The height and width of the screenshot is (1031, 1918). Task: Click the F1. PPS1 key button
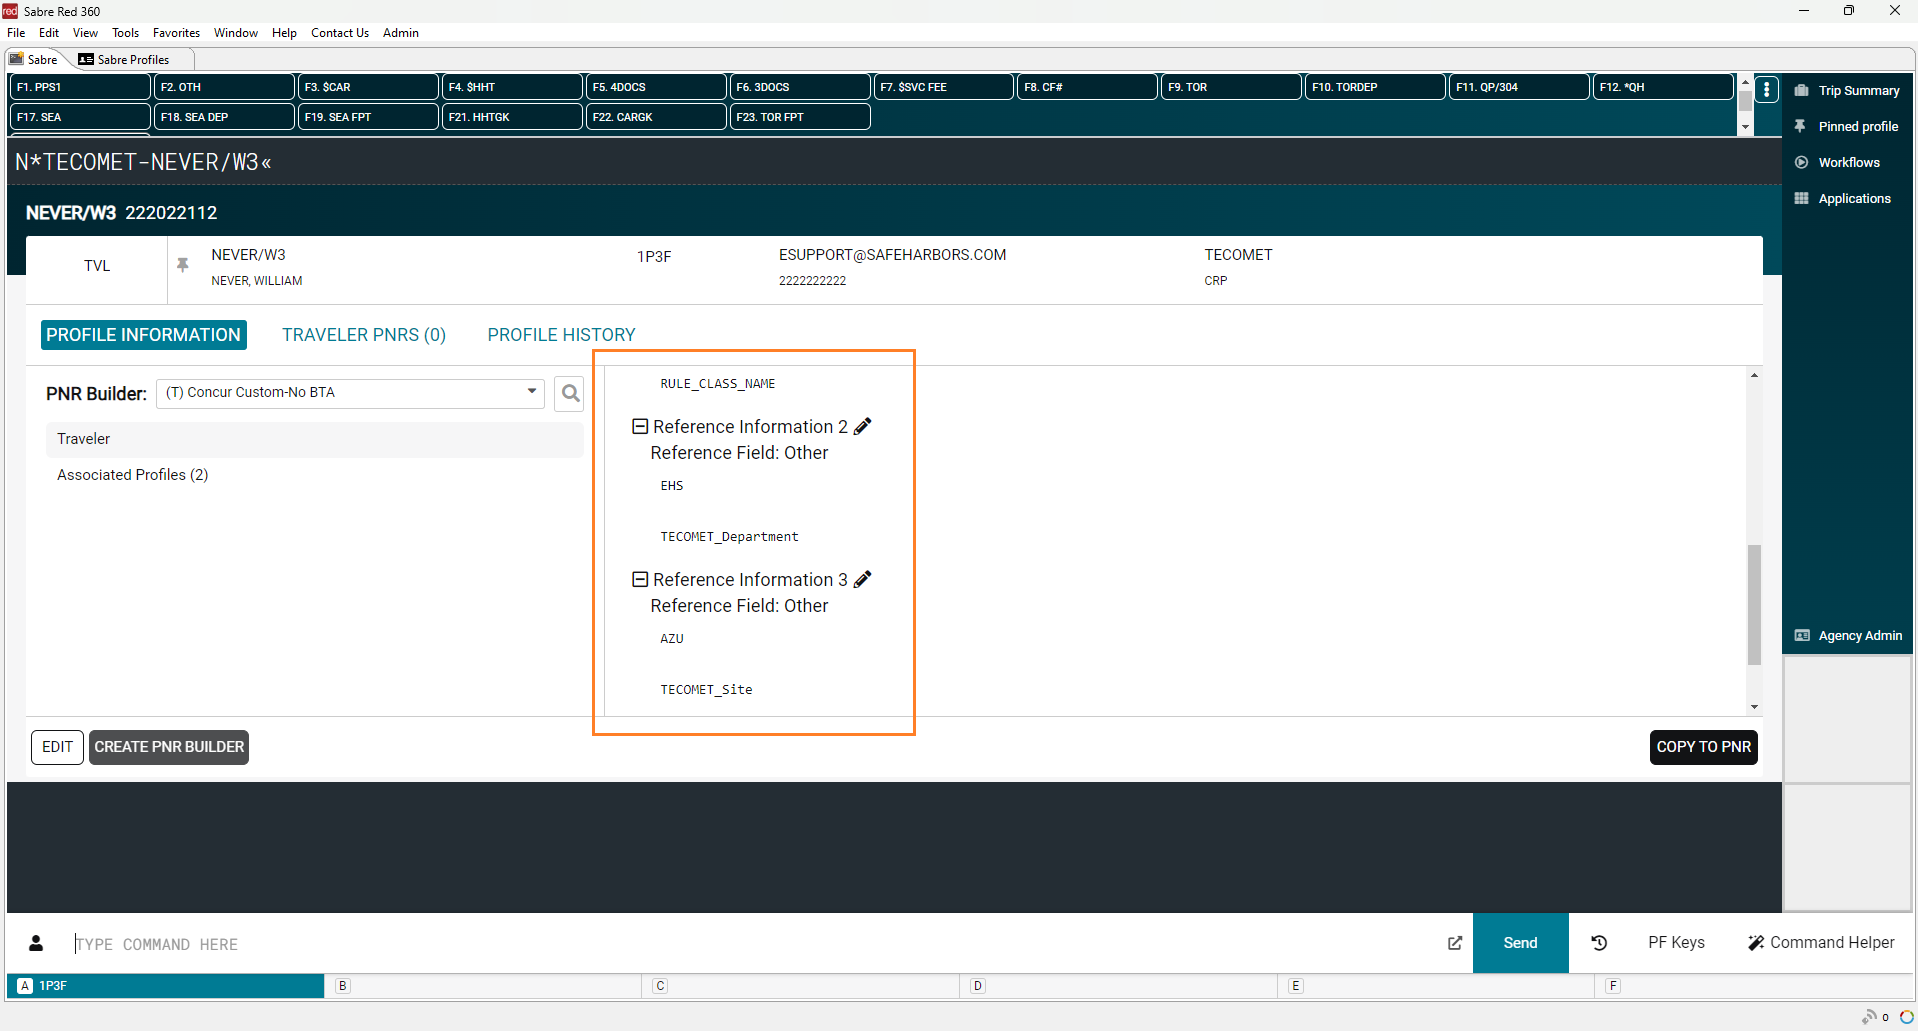point(80,87)
